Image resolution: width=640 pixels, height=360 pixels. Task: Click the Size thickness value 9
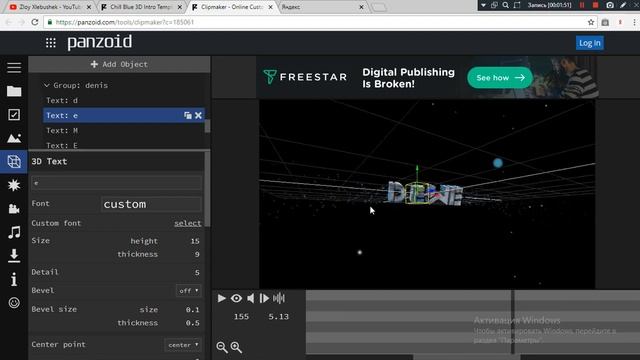197,255
